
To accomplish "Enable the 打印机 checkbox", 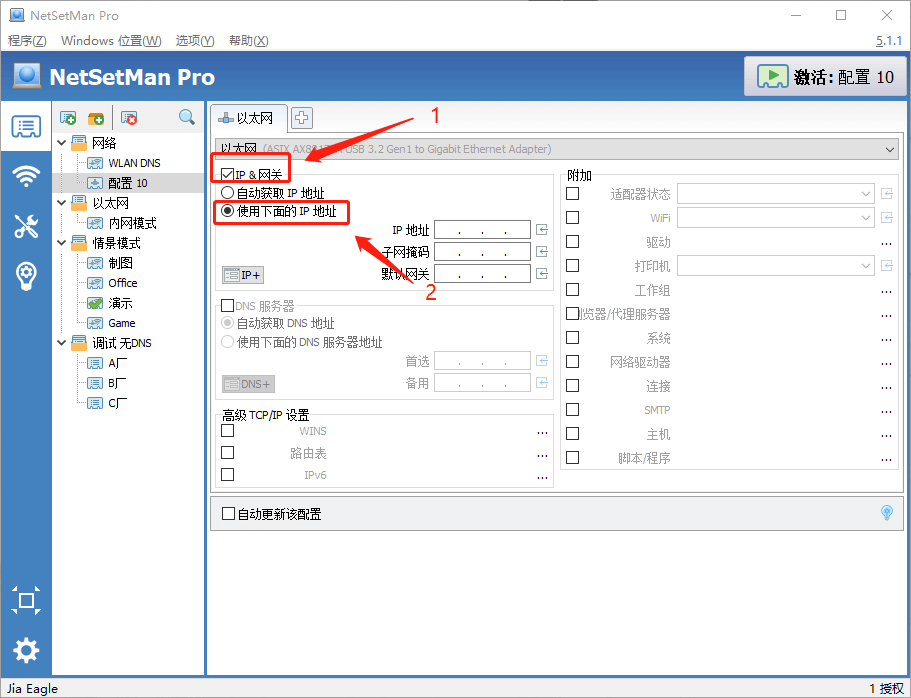I will [572, 265].
